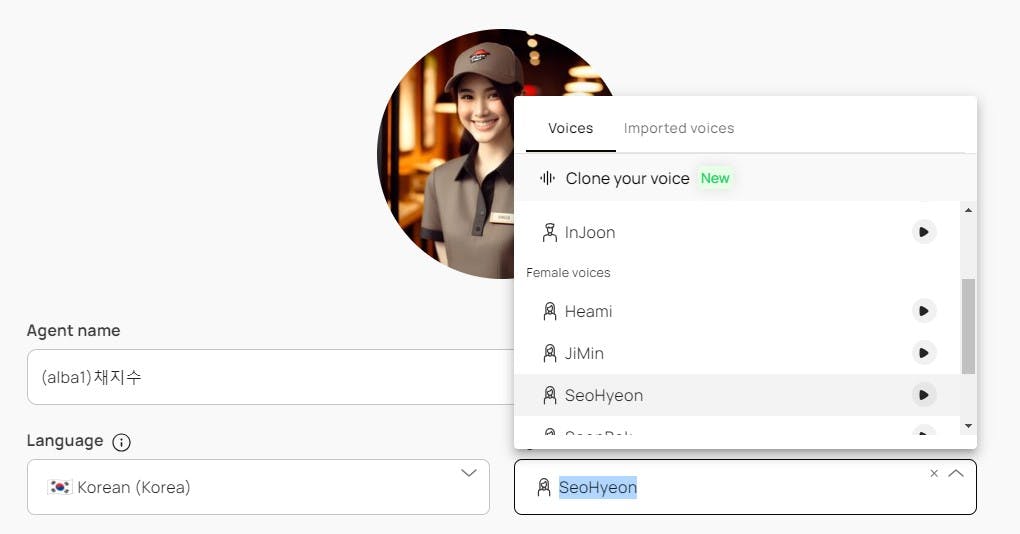Click Clone your voice option
The image size is (1020, 534).
(x=745, y=178)
